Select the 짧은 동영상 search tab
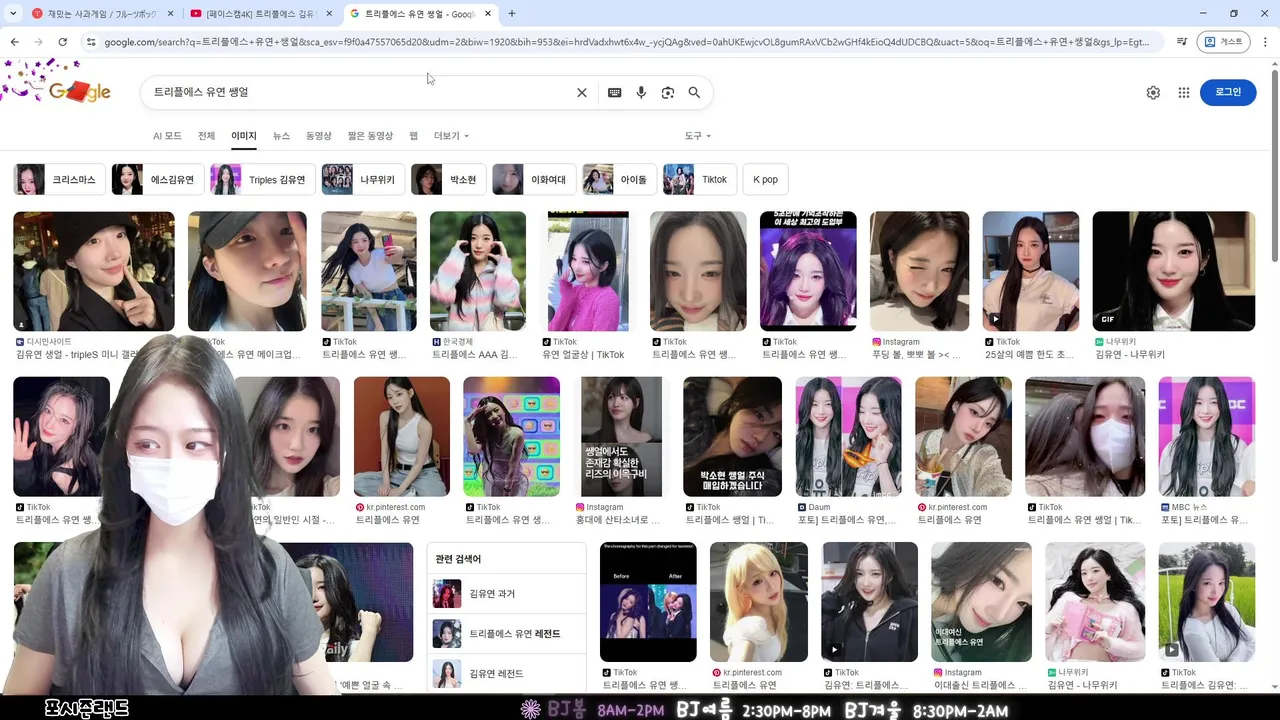Viewport: 1280px width, 720px height. click(x=370, y=136)
